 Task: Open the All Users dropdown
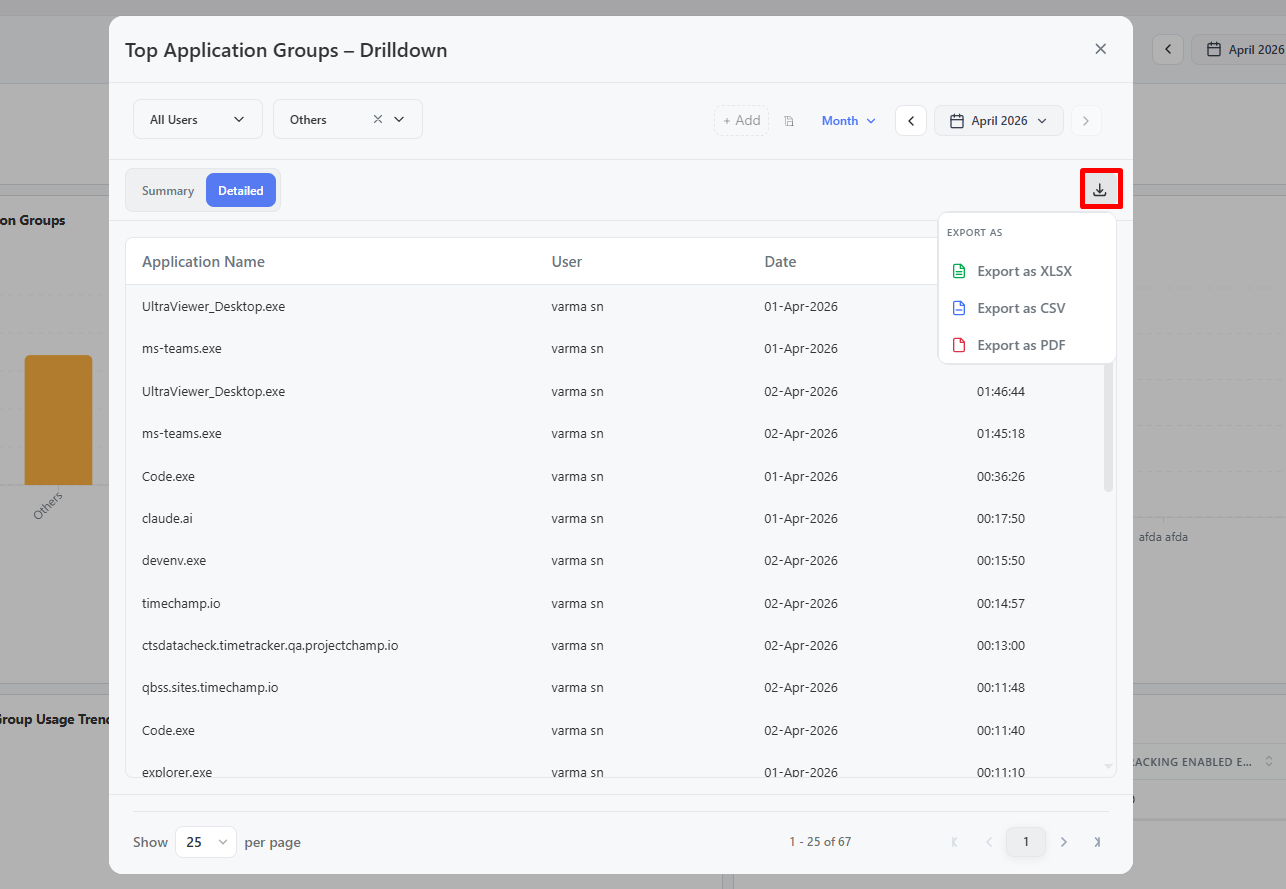(198, 119)
